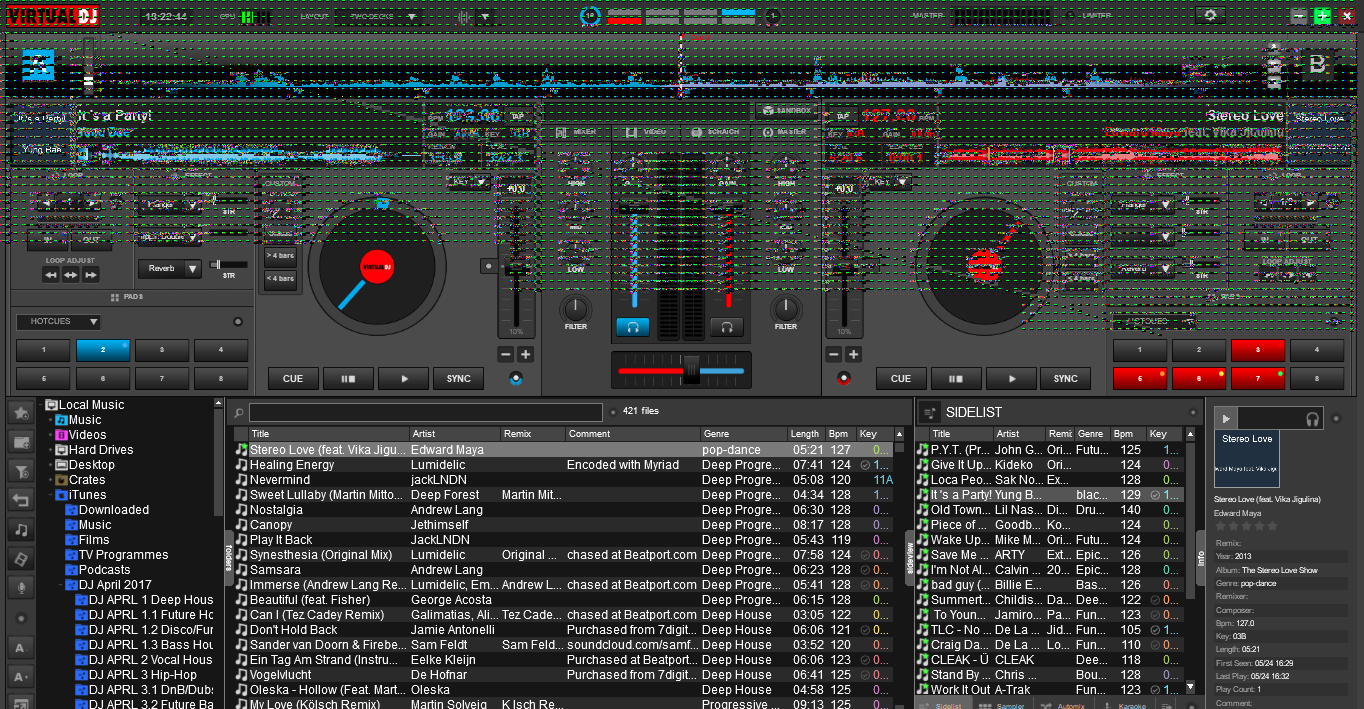Trigger hotcue pad 2 on left deck

point(103,350)
